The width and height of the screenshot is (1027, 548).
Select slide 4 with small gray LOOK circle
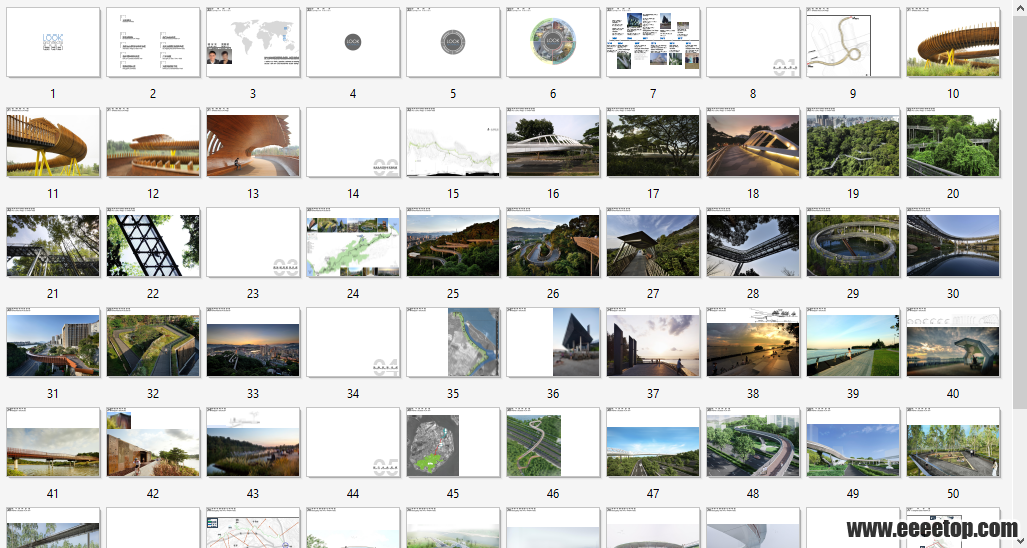point(353,42)
